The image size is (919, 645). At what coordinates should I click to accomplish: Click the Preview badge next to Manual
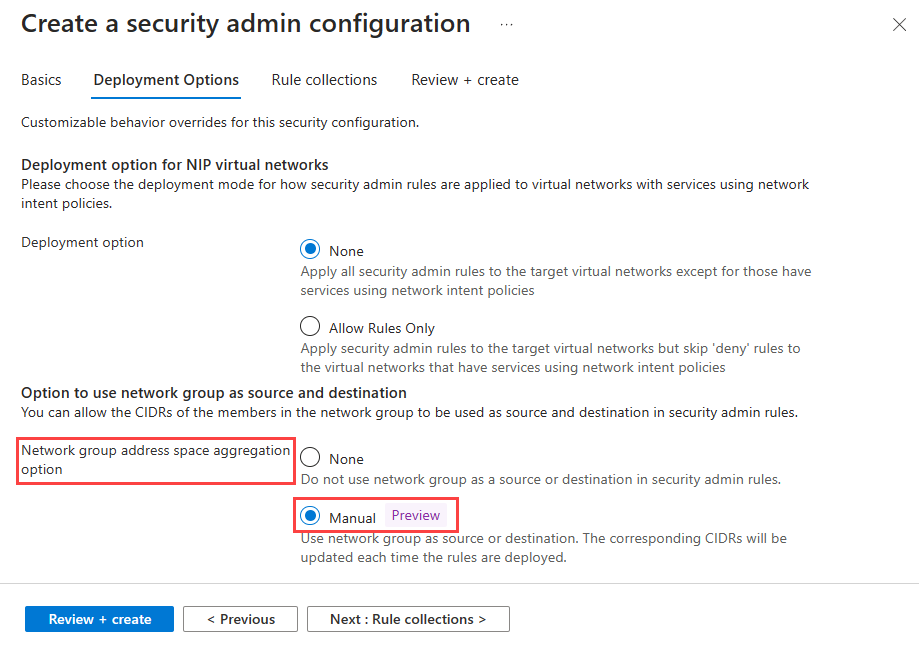point(415,515)
